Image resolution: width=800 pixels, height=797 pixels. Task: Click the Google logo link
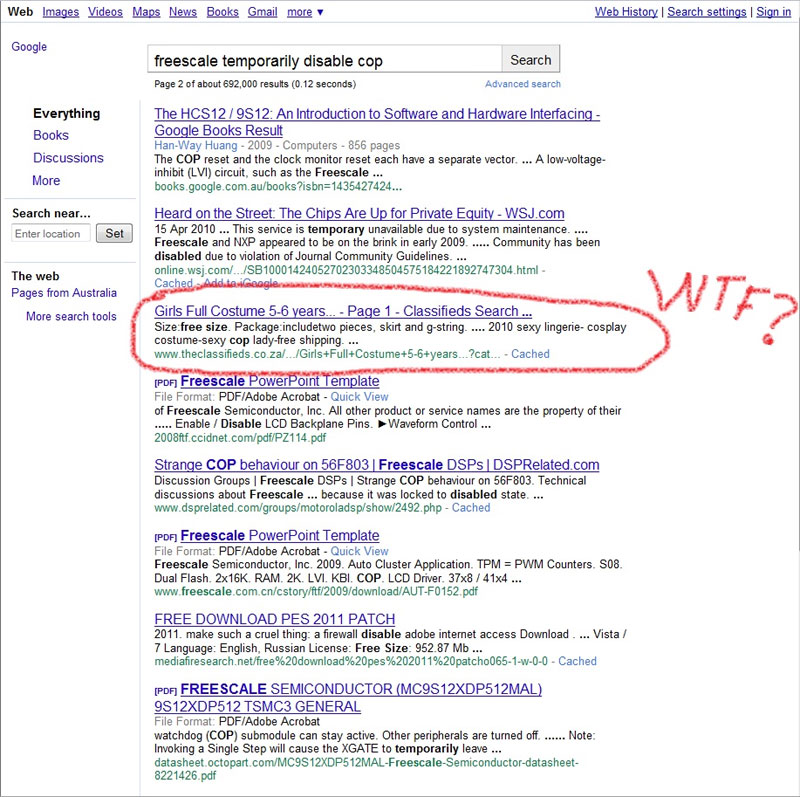[x=29, y=46]
